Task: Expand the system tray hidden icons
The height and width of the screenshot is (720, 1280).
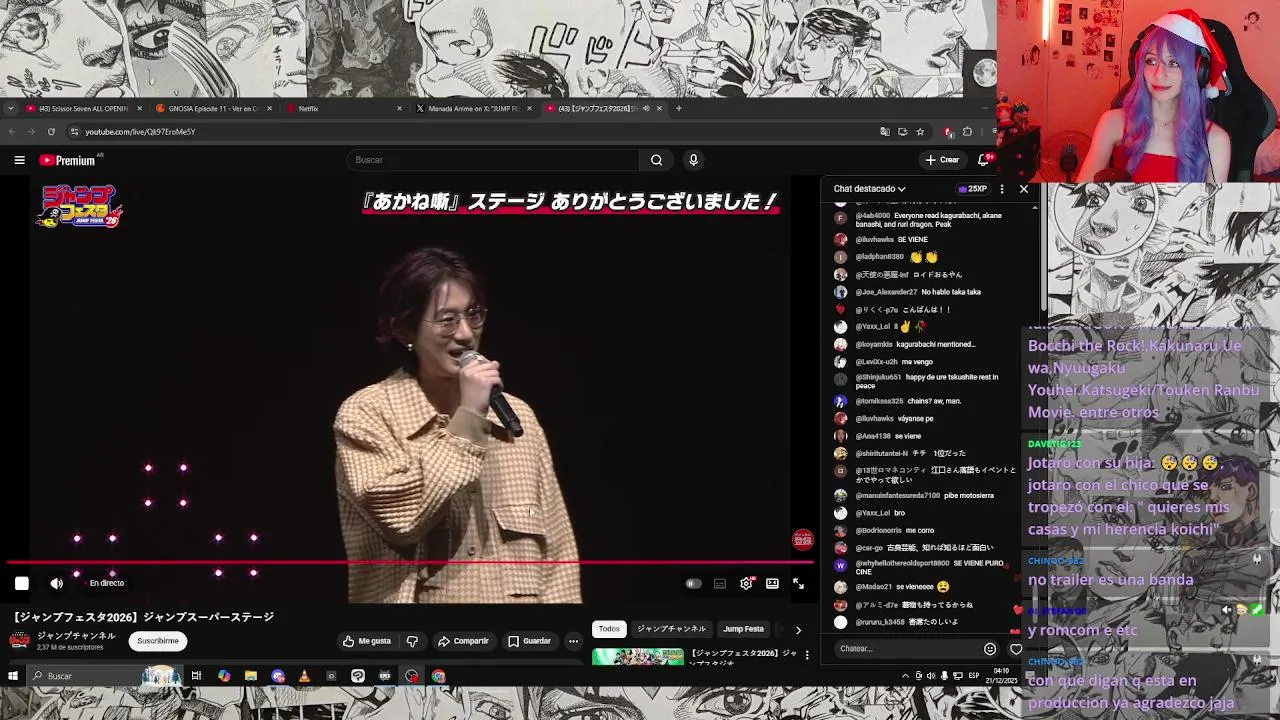Action: pos(905,676)
